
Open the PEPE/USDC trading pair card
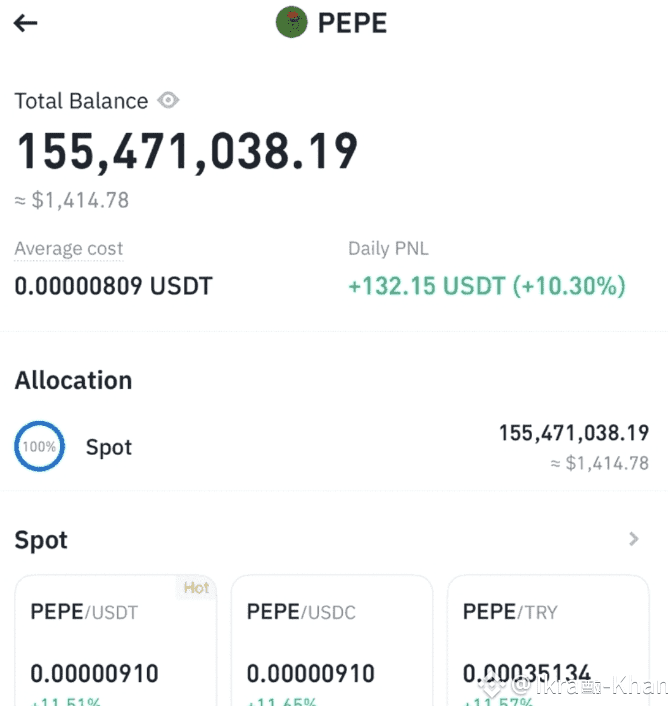click(x=332, y=640)
